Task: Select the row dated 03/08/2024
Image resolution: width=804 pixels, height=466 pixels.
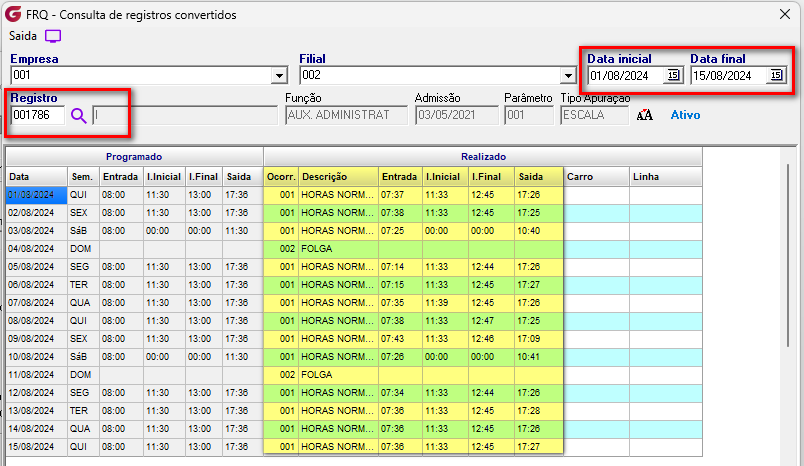Action: point(354,231)
